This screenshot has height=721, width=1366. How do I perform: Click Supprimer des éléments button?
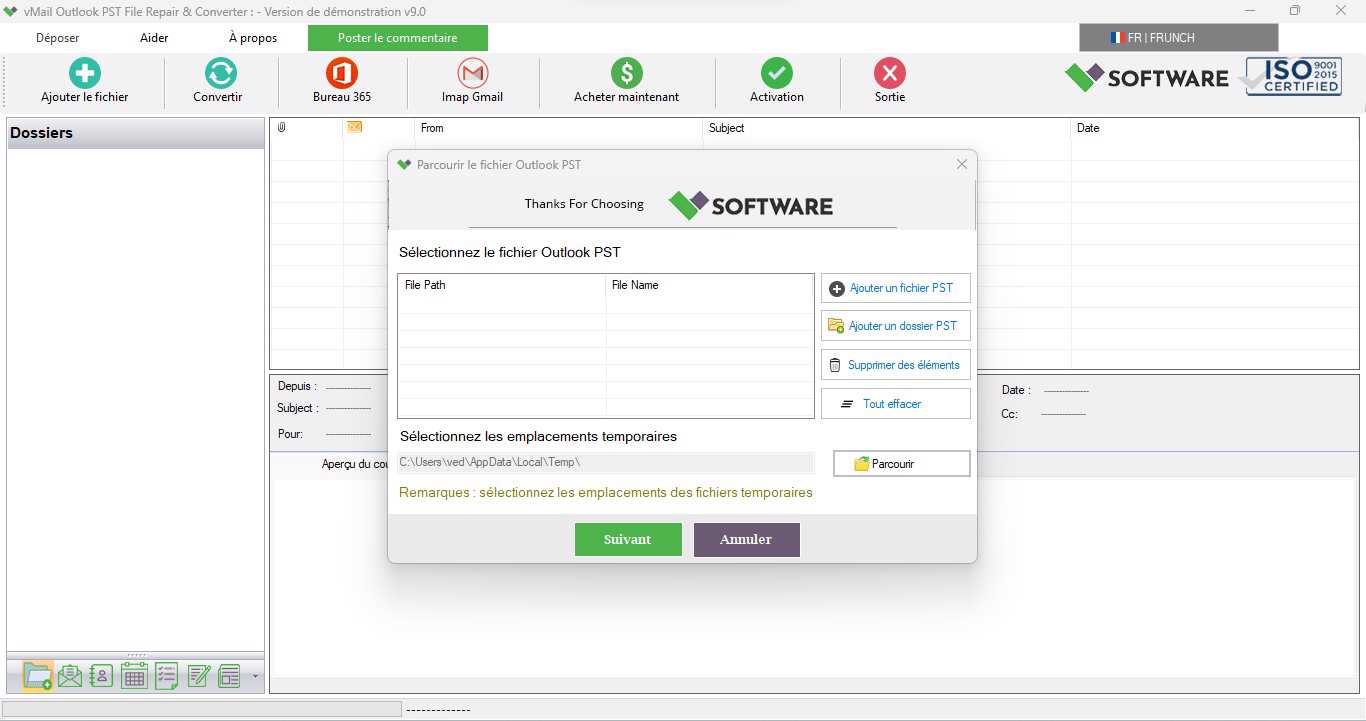(896, 365)
